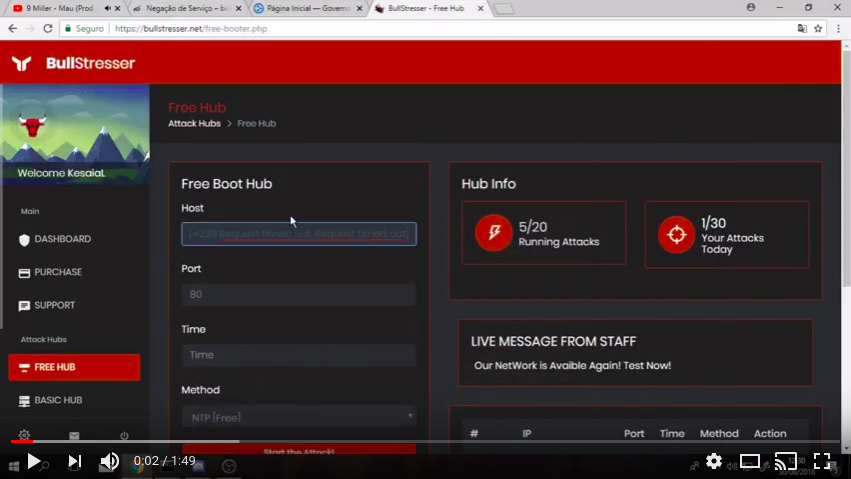Open PURCHASE menu item
This screenshot has width=851, height=479.
[x=58, y=272]
